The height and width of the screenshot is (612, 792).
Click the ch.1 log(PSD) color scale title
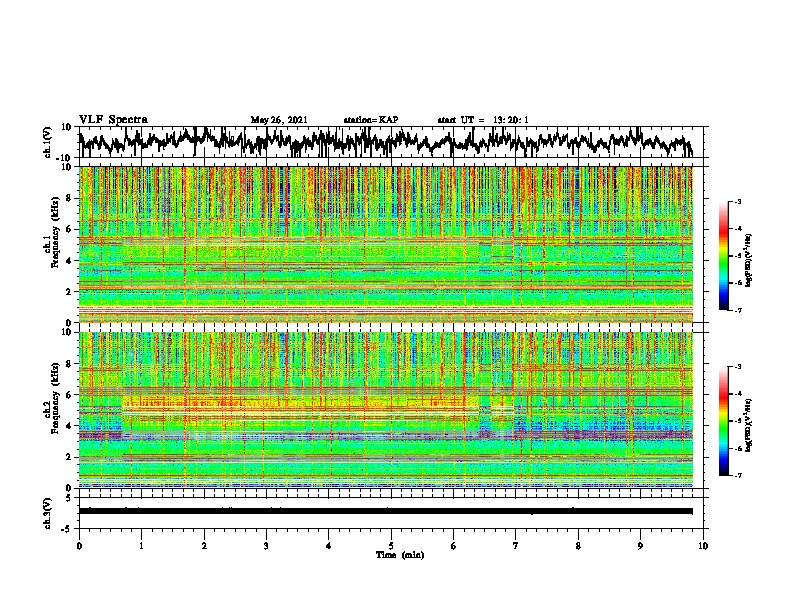coord(749,261)
